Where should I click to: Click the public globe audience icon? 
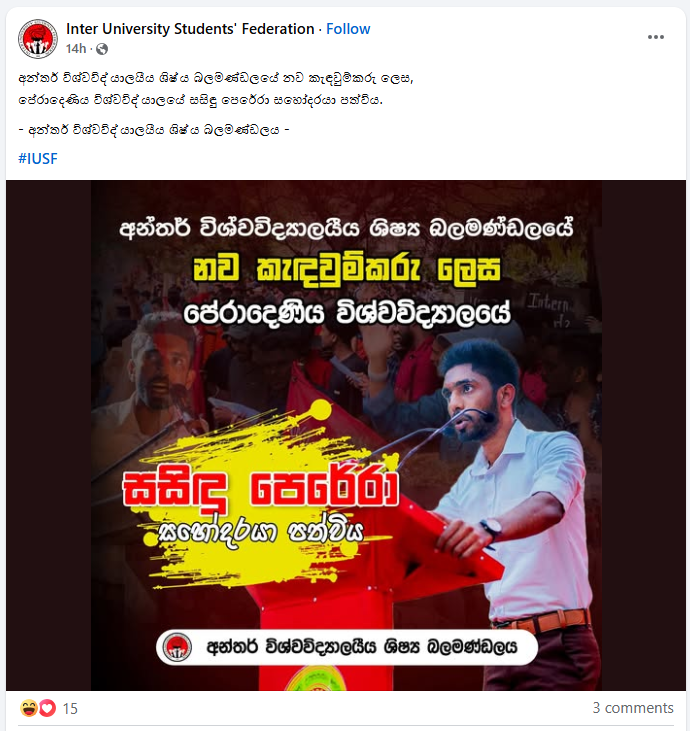pyautogui.click(x=102, y=49)
